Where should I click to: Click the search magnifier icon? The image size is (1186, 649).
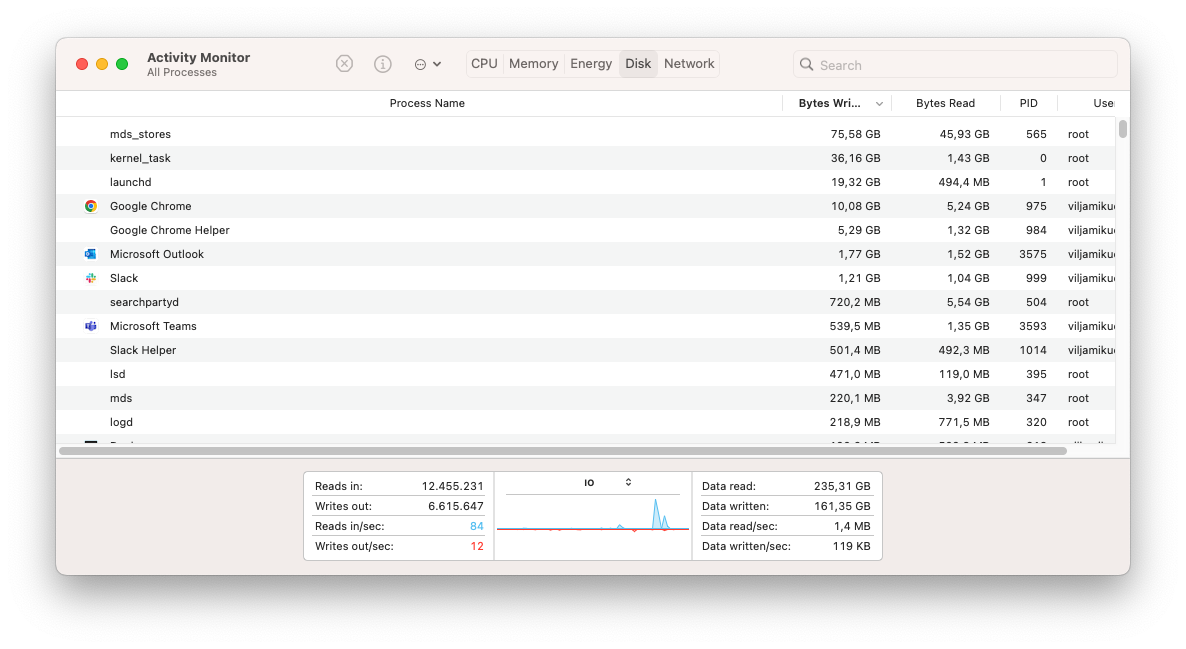806,65
